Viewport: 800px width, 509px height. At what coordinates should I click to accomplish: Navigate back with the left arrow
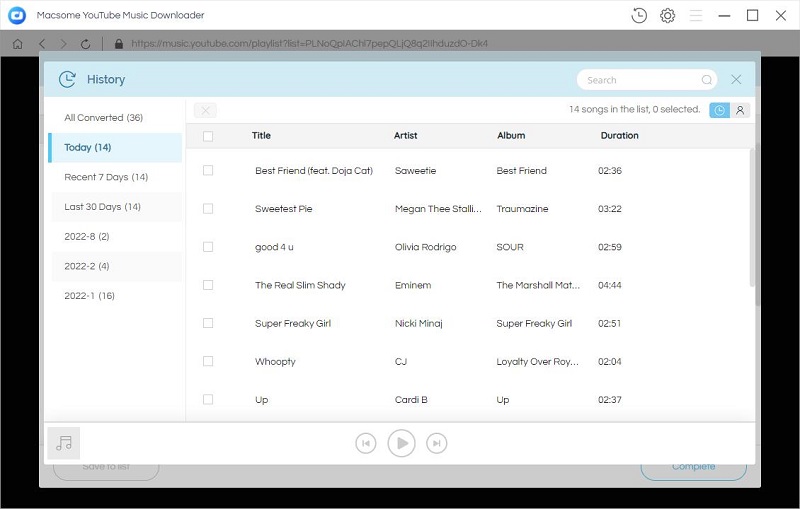[42, 44]
